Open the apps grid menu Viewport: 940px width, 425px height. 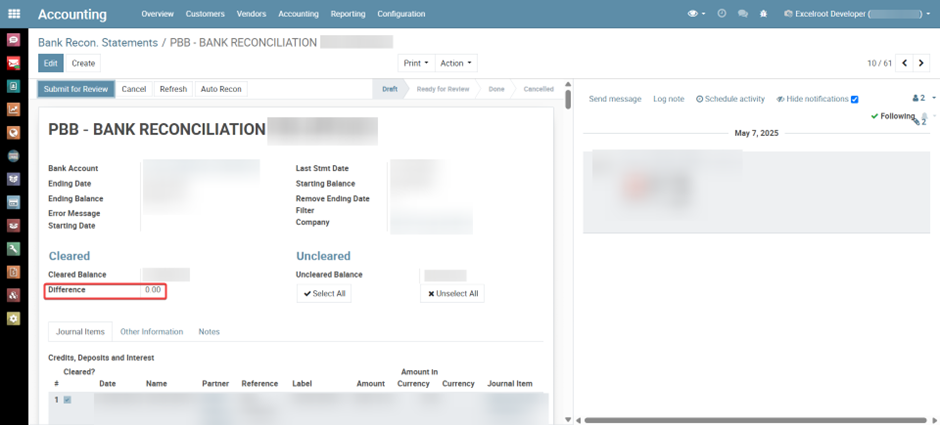14,13
